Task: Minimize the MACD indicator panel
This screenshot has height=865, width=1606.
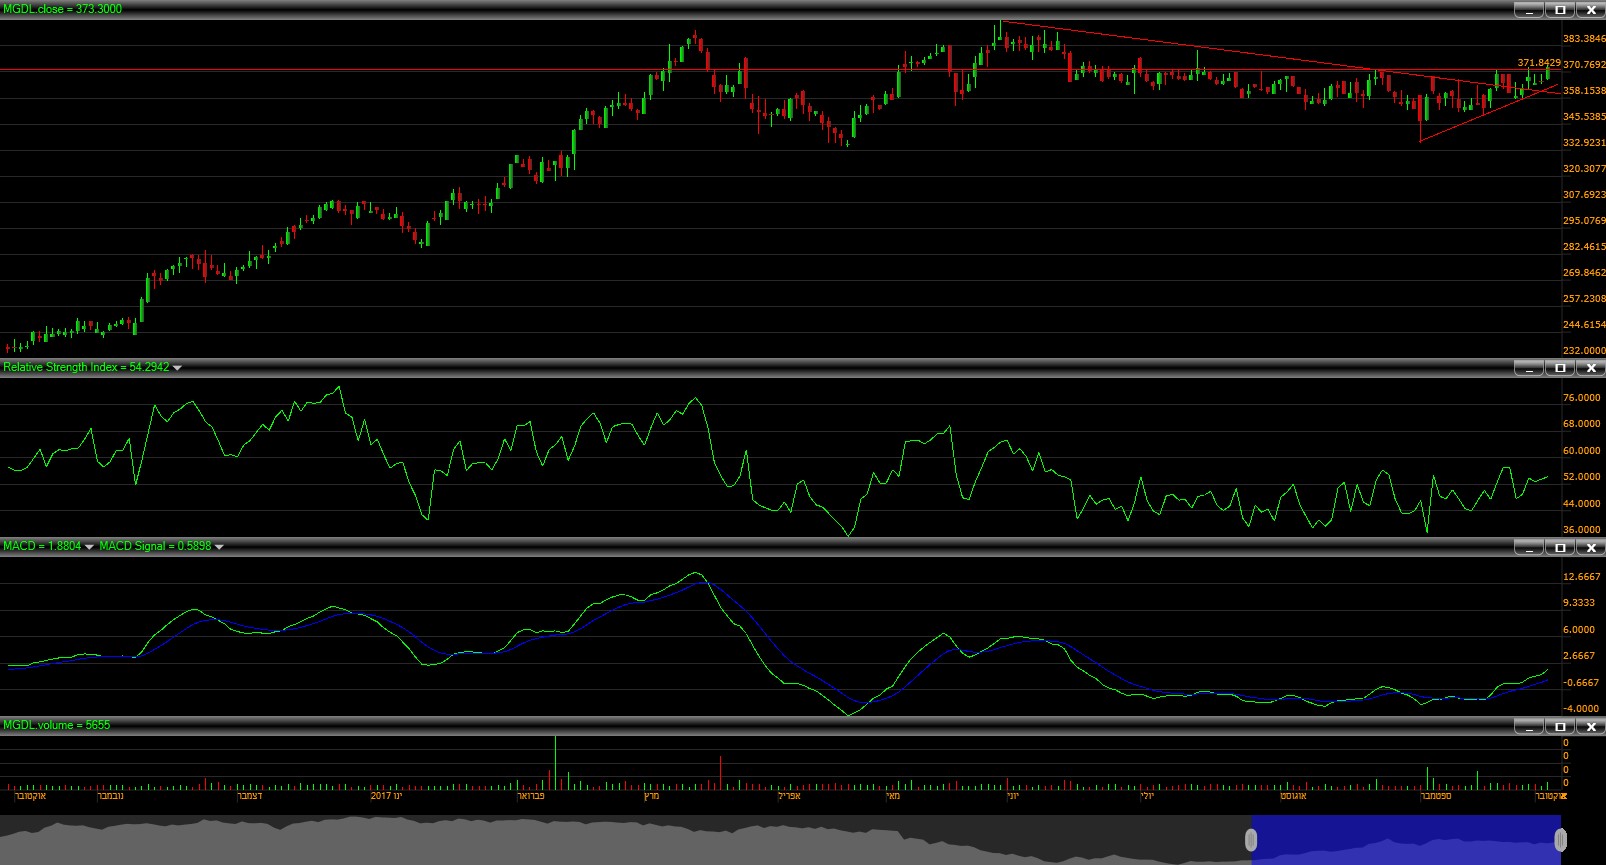Action: pos(1529,547)
